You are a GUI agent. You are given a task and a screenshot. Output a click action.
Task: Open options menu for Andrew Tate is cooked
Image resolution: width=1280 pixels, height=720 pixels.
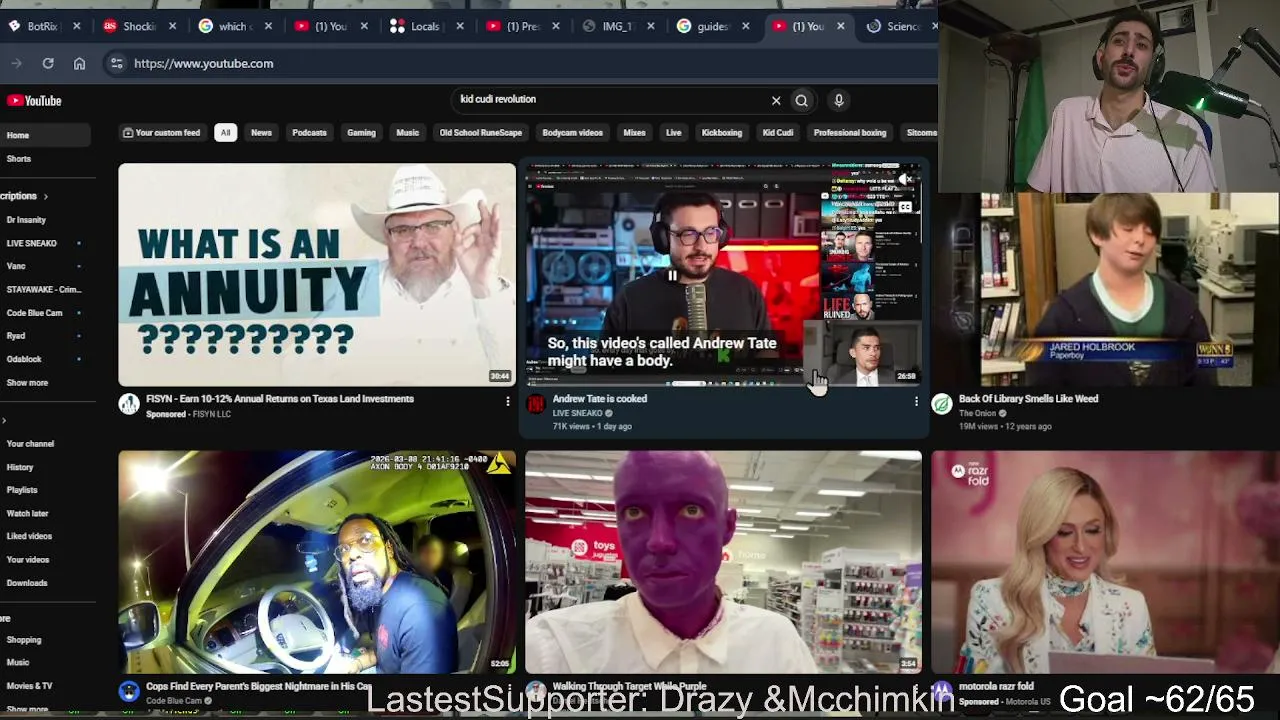click(916, 401)
